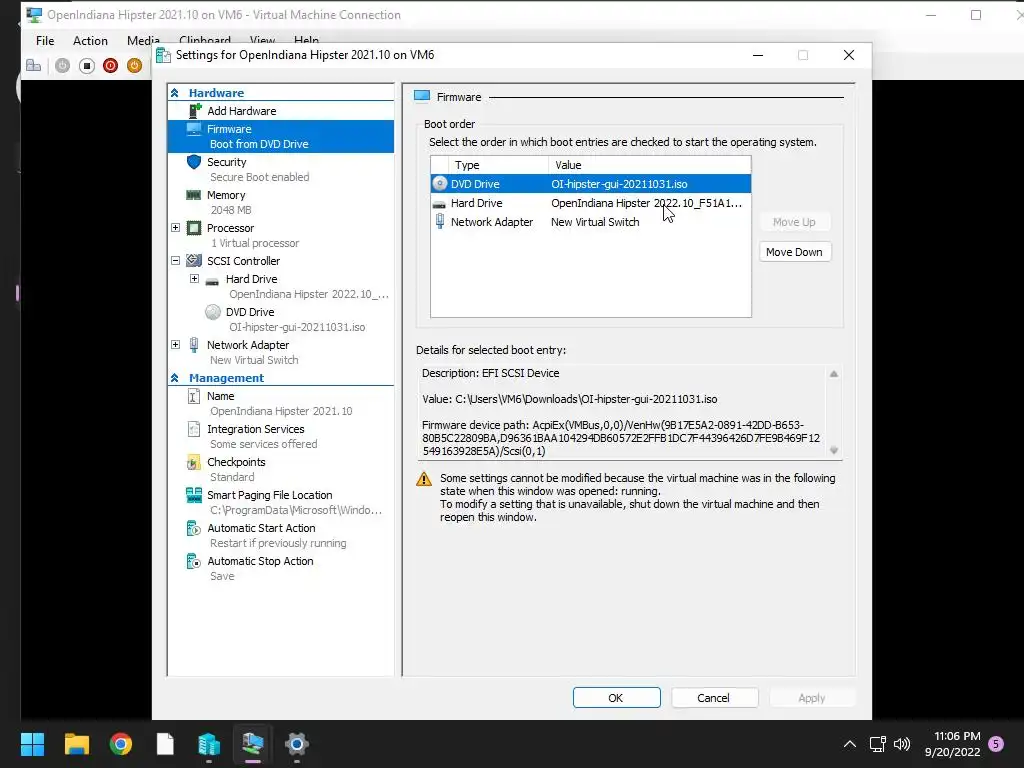Click the taskbar clock showing 11:06 PM
This screenshot has height=768, width=1024.
point(953,744)
